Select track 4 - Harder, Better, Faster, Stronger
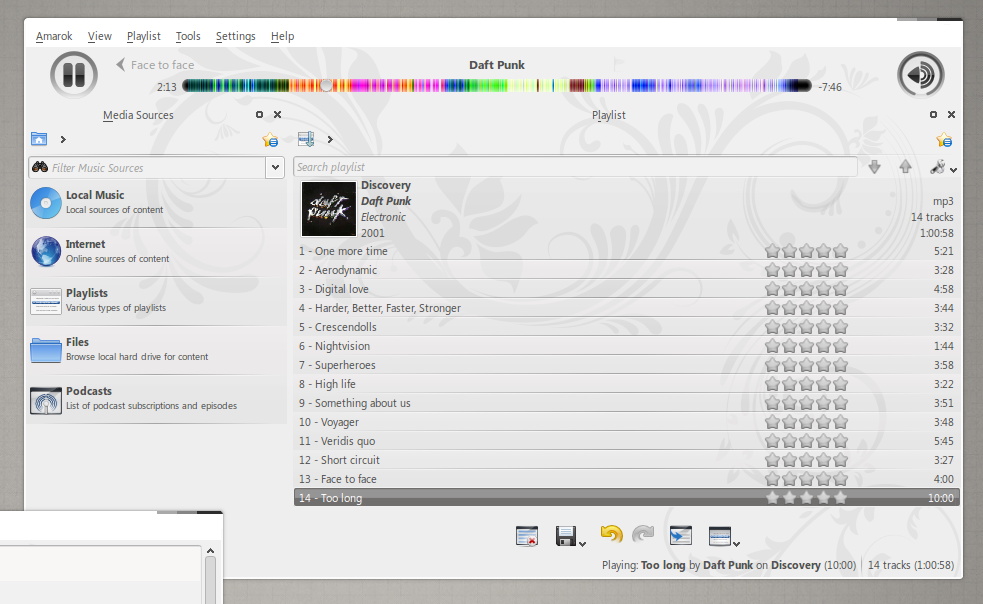Screen dimensions: 983x604 626,308
